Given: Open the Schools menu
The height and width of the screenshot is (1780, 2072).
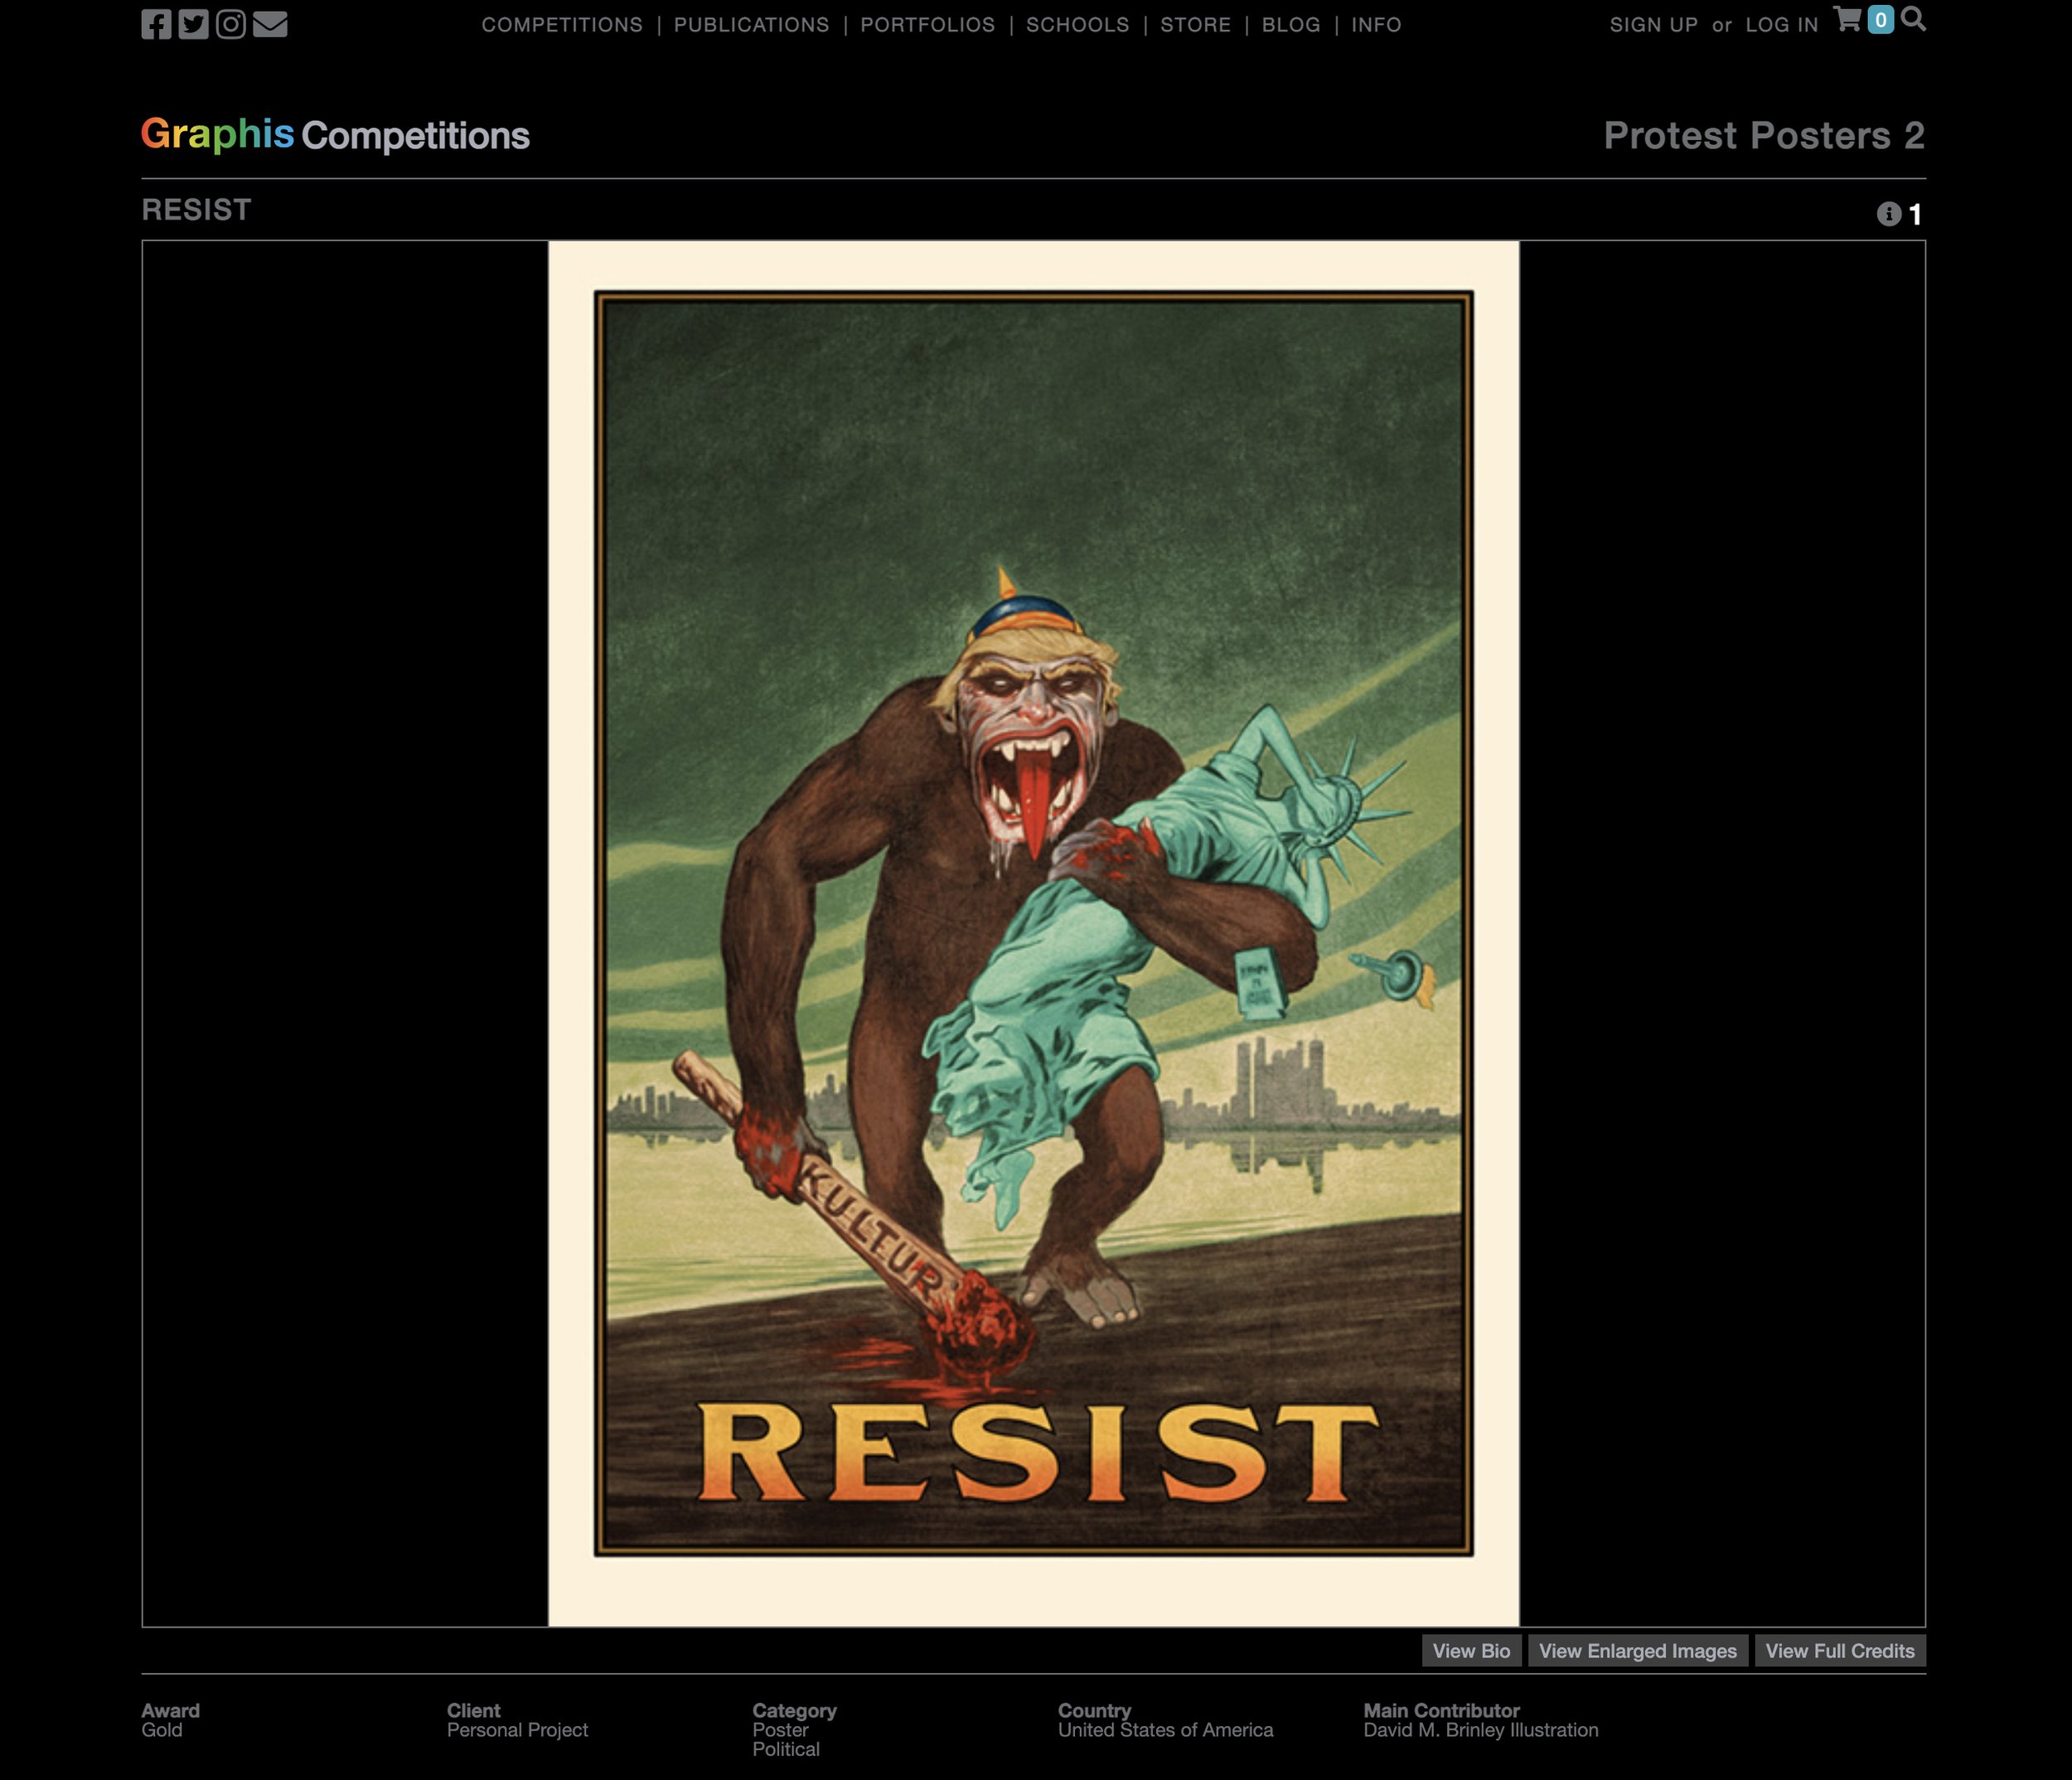Looking at the screenshot, I should coord(1078,25).
